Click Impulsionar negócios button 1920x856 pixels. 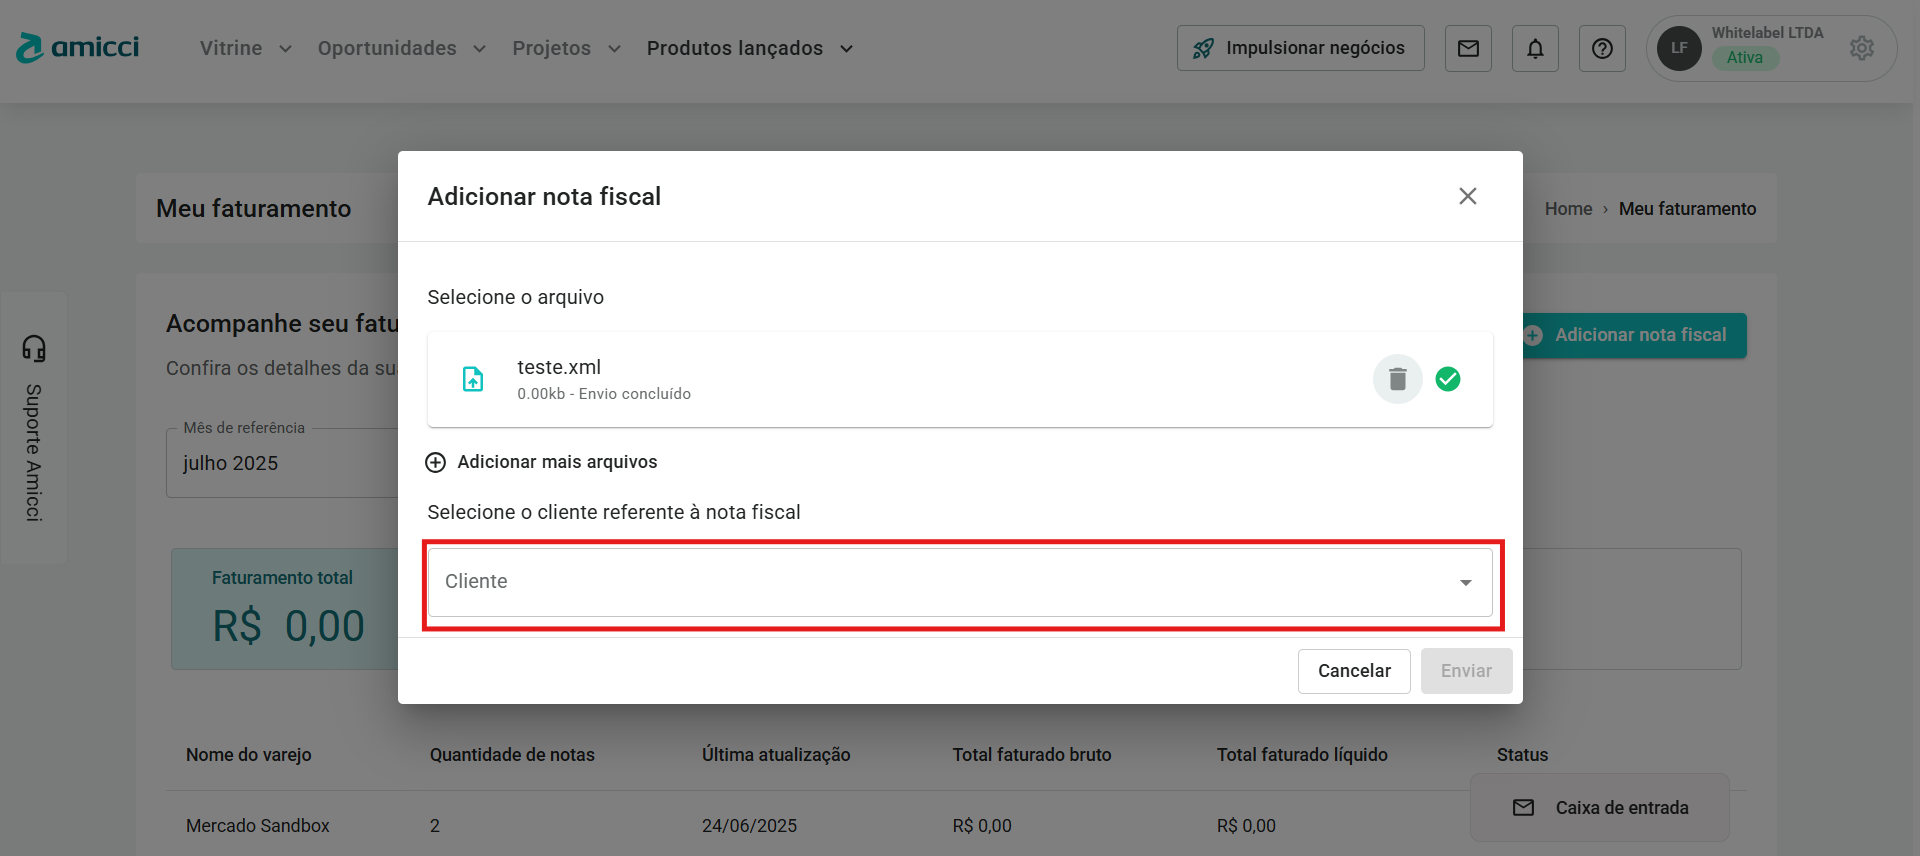1300,48
